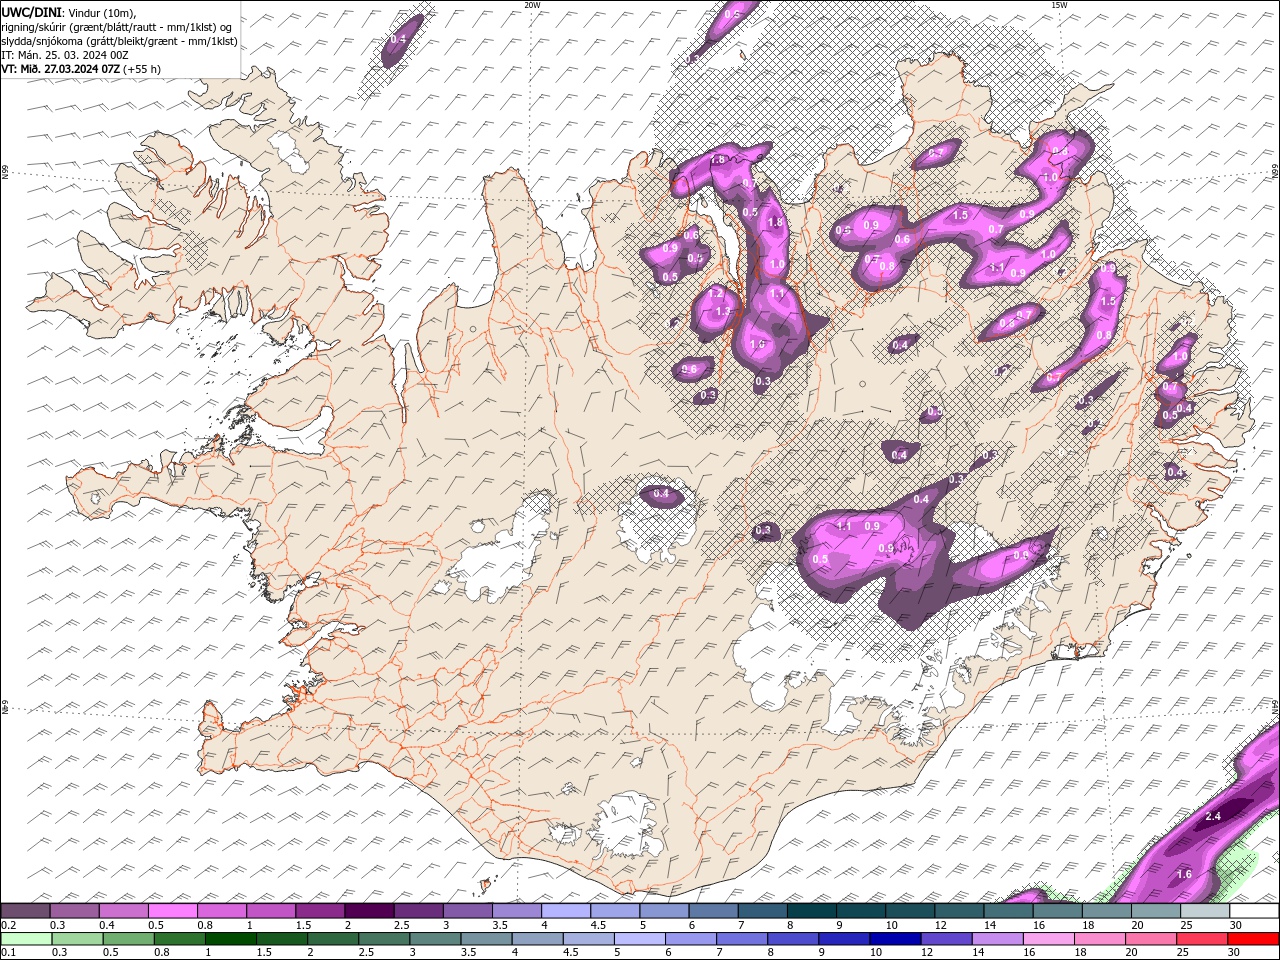Click the valid time line 'VT: Mið. 27.03.2024 07Z'
1280x960 pixels.
tap(61, 69)
